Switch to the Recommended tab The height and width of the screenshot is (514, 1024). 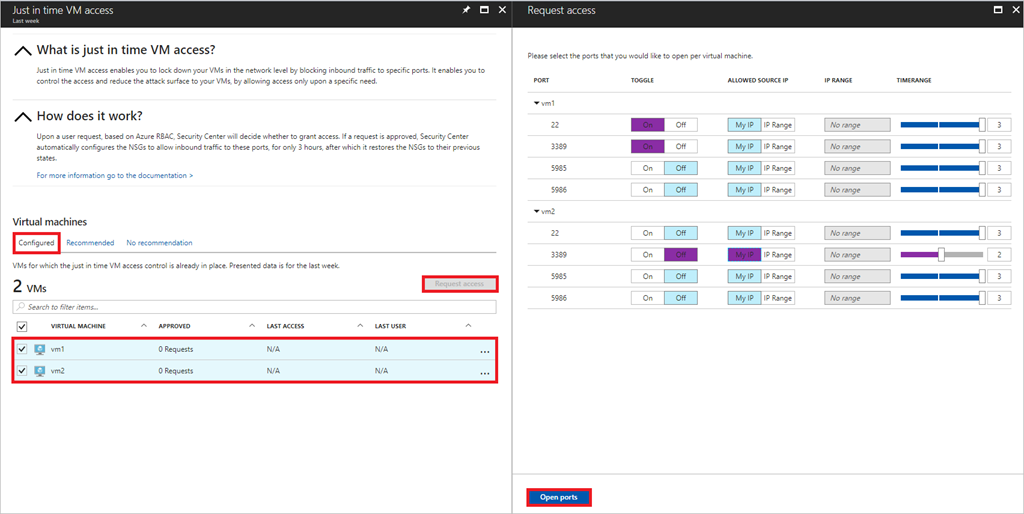(x=90, y=243)
